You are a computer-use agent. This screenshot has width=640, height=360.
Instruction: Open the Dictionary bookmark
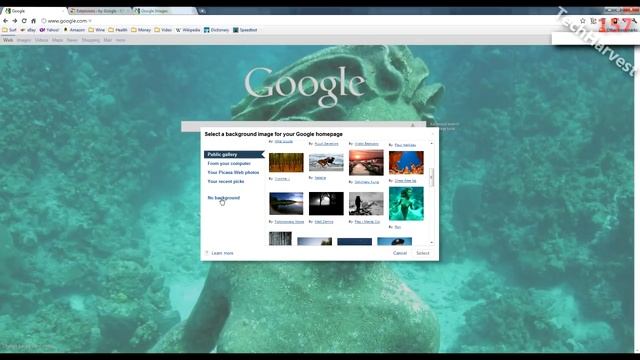point(217,30)
